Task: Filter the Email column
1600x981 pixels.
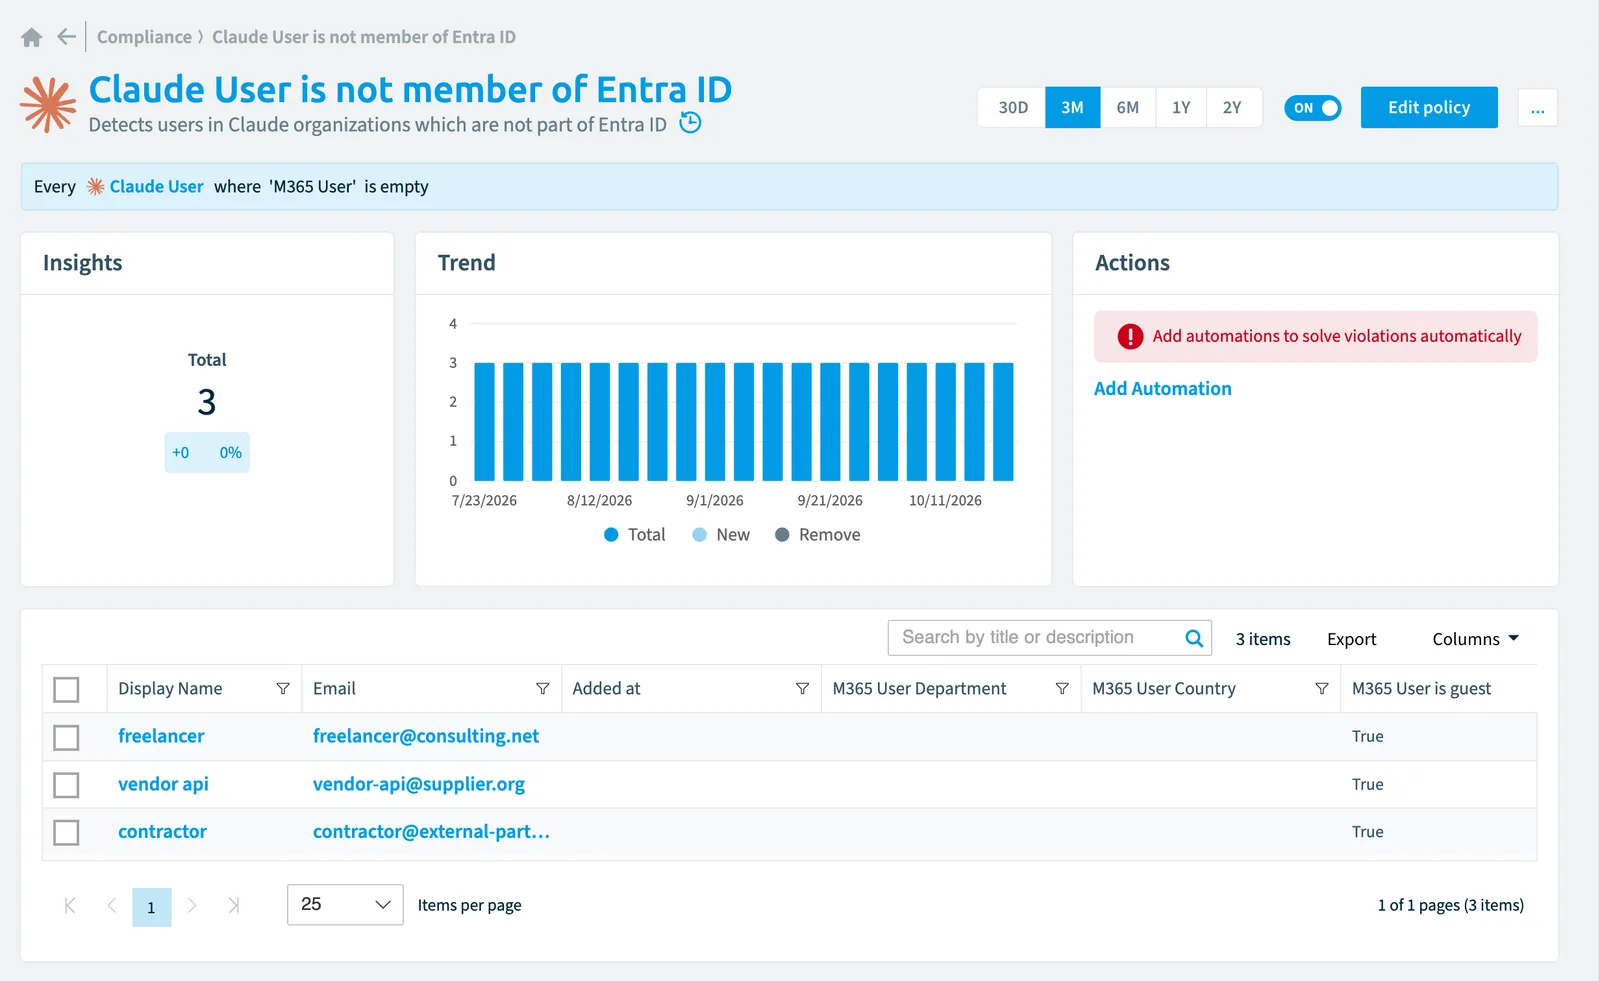Action: pyautogui.click(x=543, y=689)
